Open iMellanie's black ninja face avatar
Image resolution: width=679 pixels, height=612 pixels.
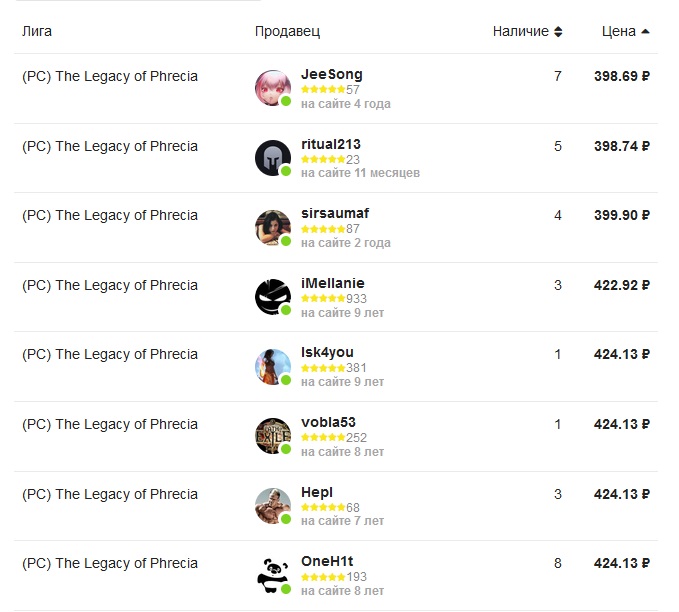coord(272,297)
